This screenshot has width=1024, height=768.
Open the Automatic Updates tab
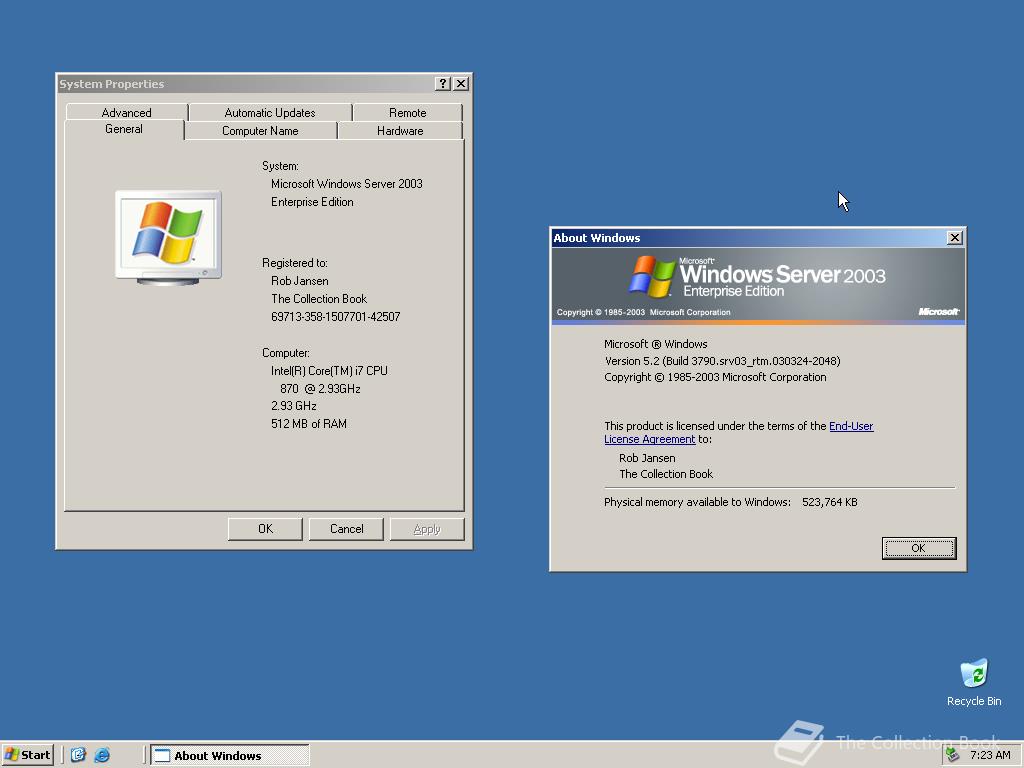point(270,112)
